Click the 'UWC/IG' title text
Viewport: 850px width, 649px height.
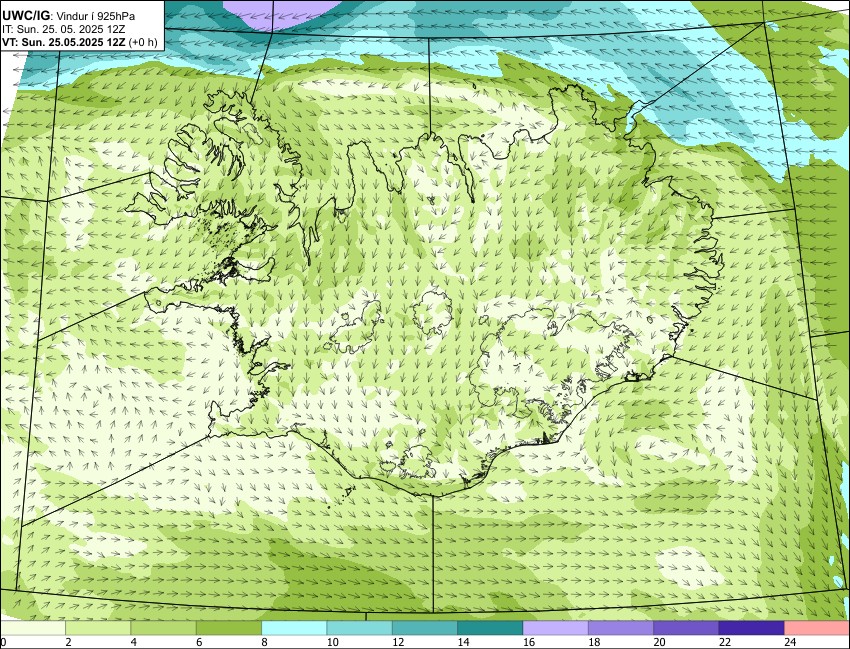click(x=28, y=16)
